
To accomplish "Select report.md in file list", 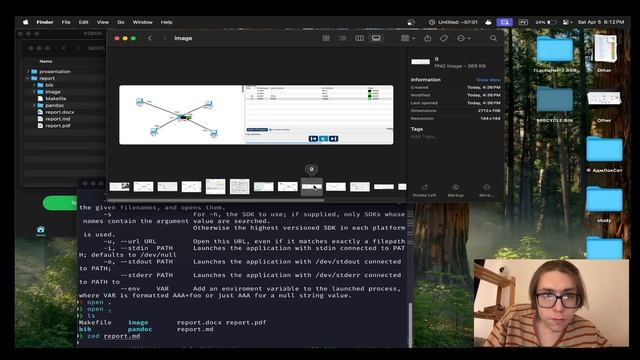I will coord(64,119).
